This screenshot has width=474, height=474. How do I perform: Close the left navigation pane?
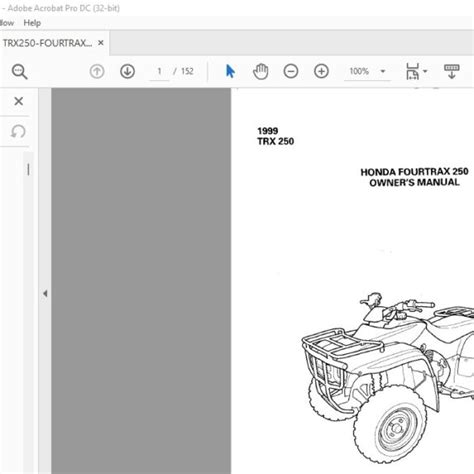[19, 101]
